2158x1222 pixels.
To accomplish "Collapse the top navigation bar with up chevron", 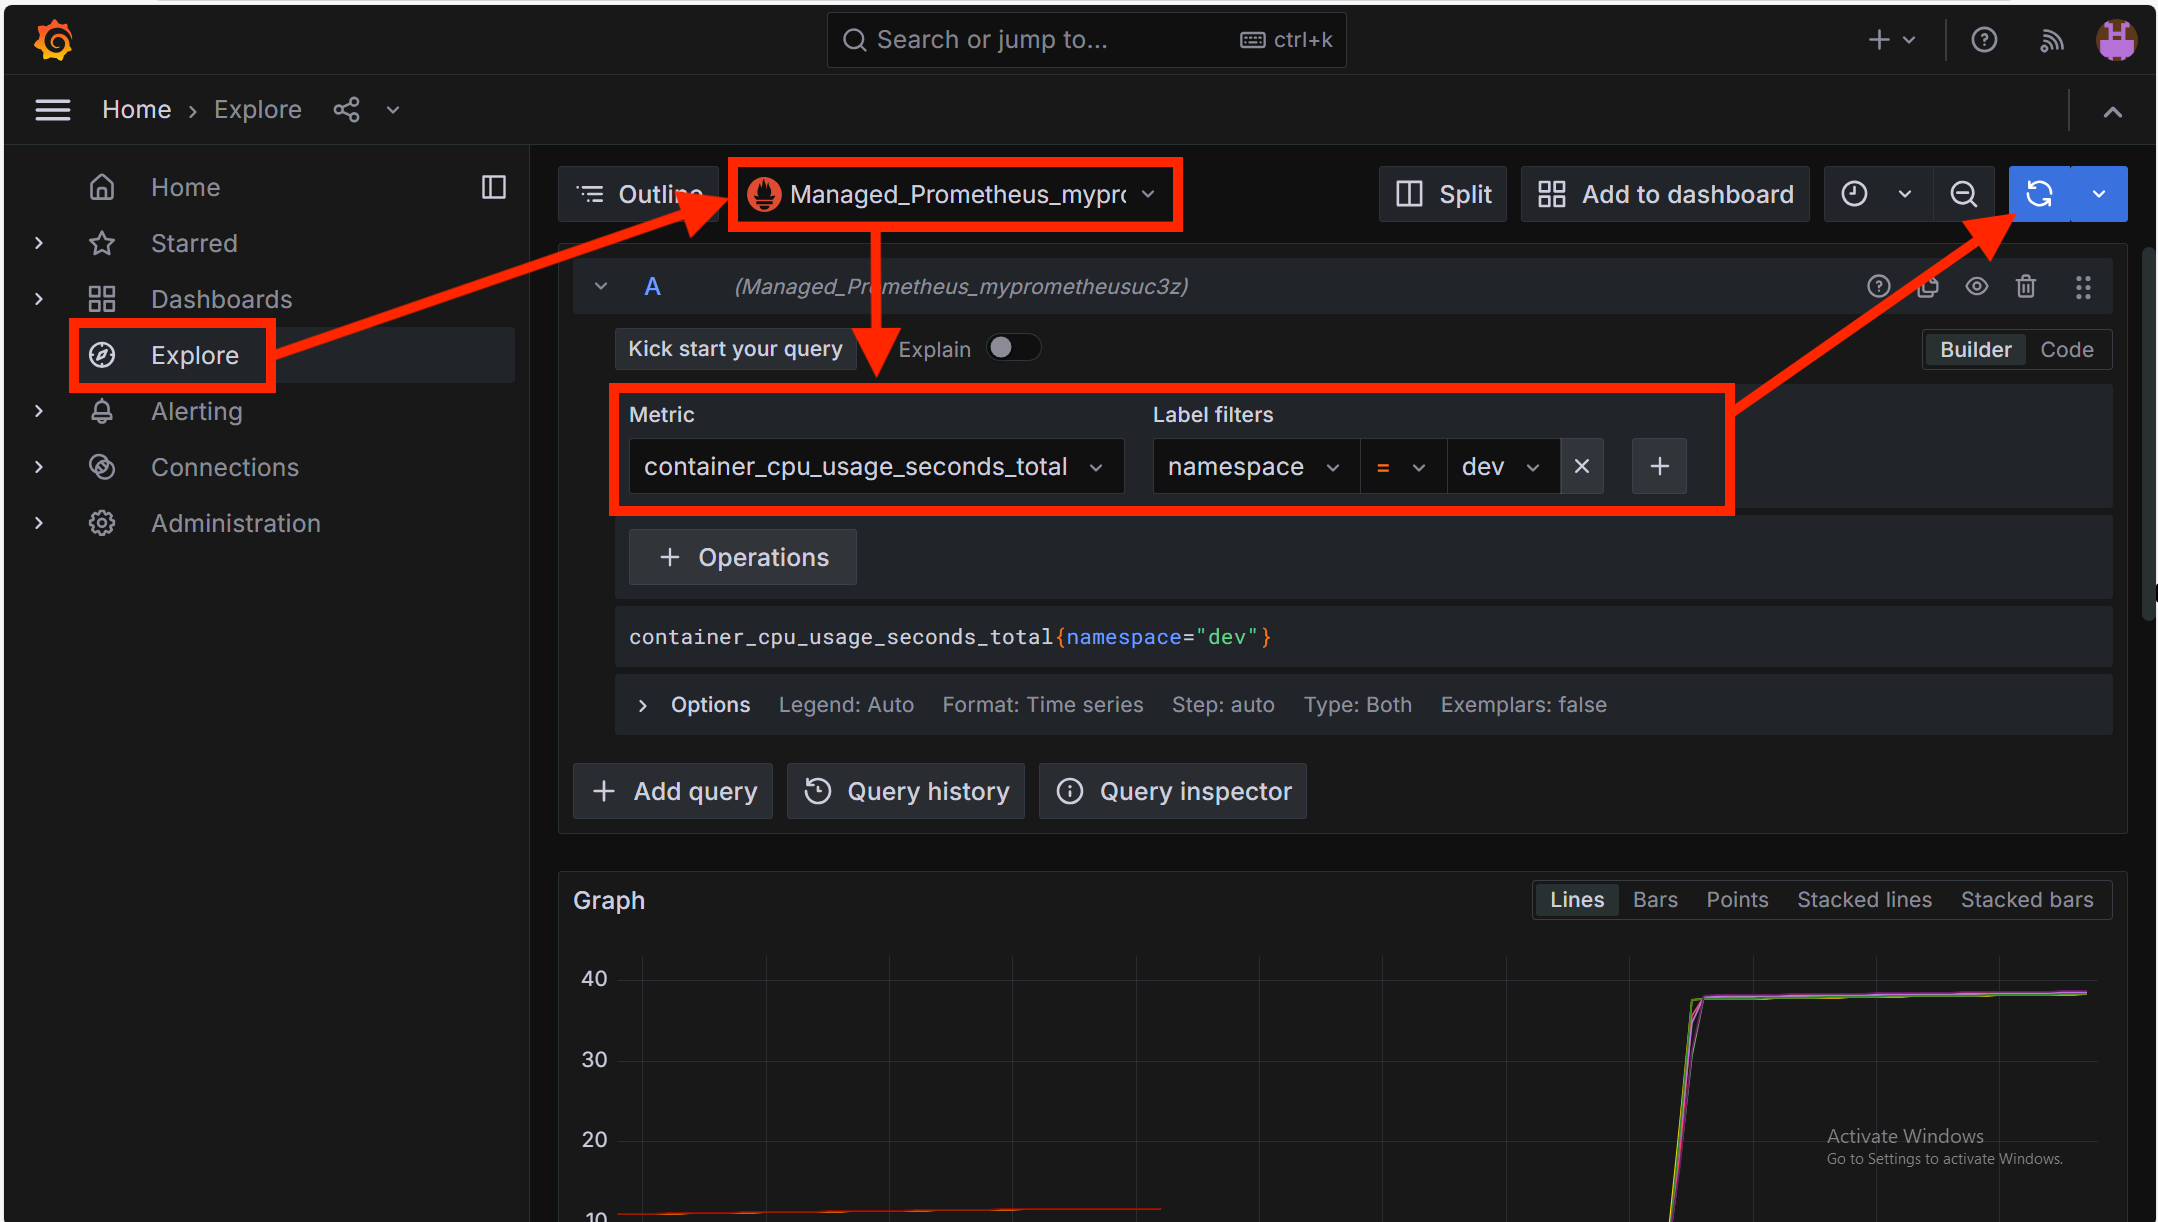I will tap(2112, 112).
